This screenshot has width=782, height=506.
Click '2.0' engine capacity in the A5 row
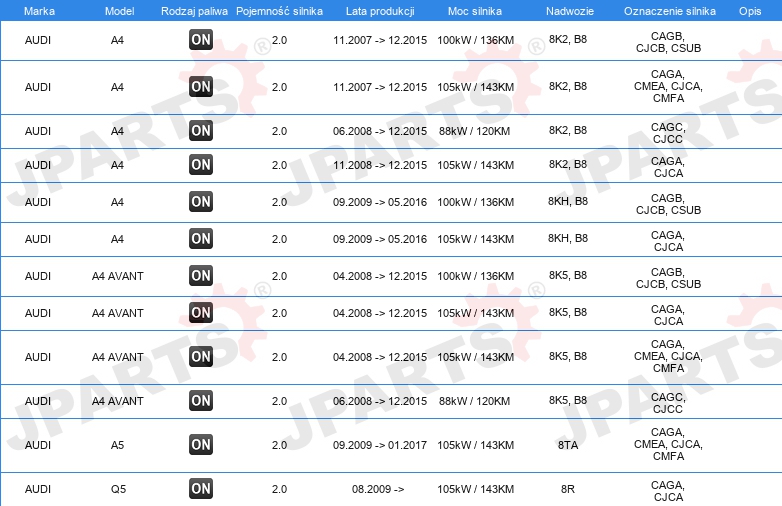pyautogui.click(x=279, y=445)
